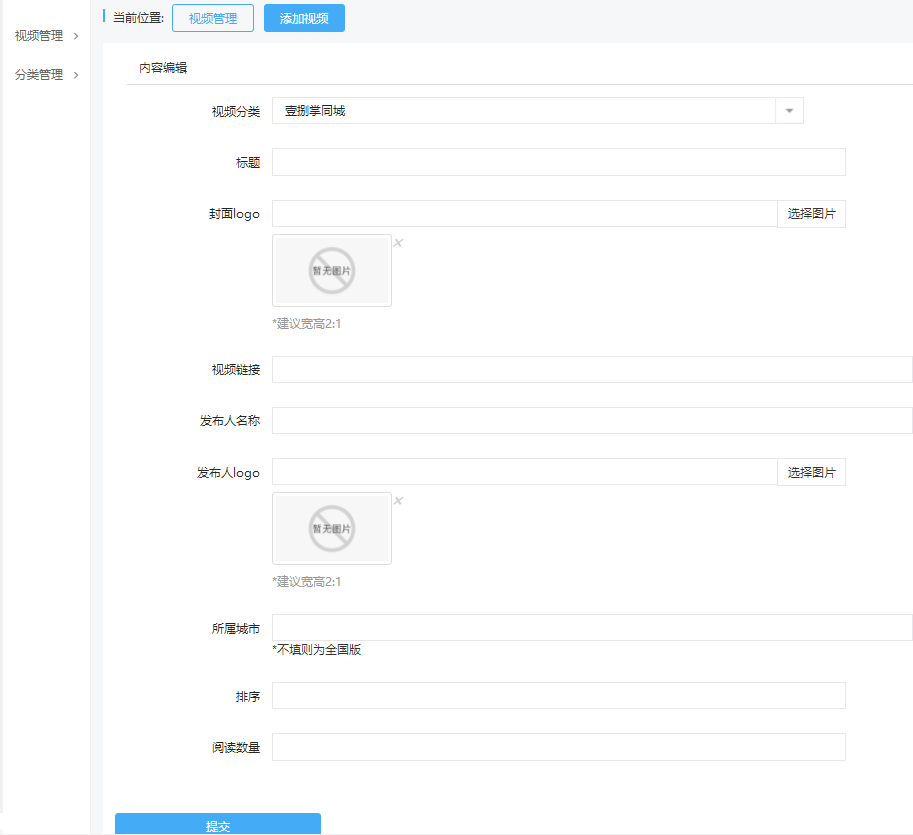913x835 pixels.
Task: Click 选择图片 for 发布人logo
Action: (x=811, y=472)
